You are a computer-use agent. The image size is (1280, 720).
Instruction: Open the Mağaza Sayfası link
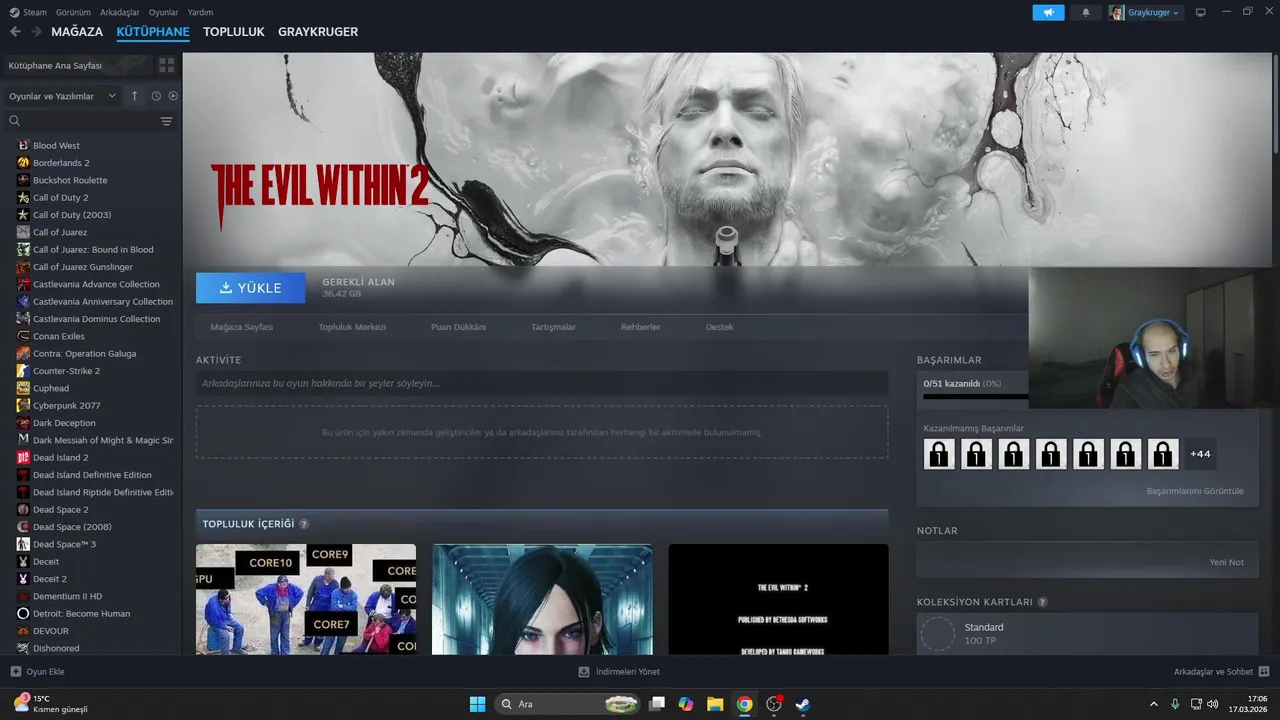point(242,327)
